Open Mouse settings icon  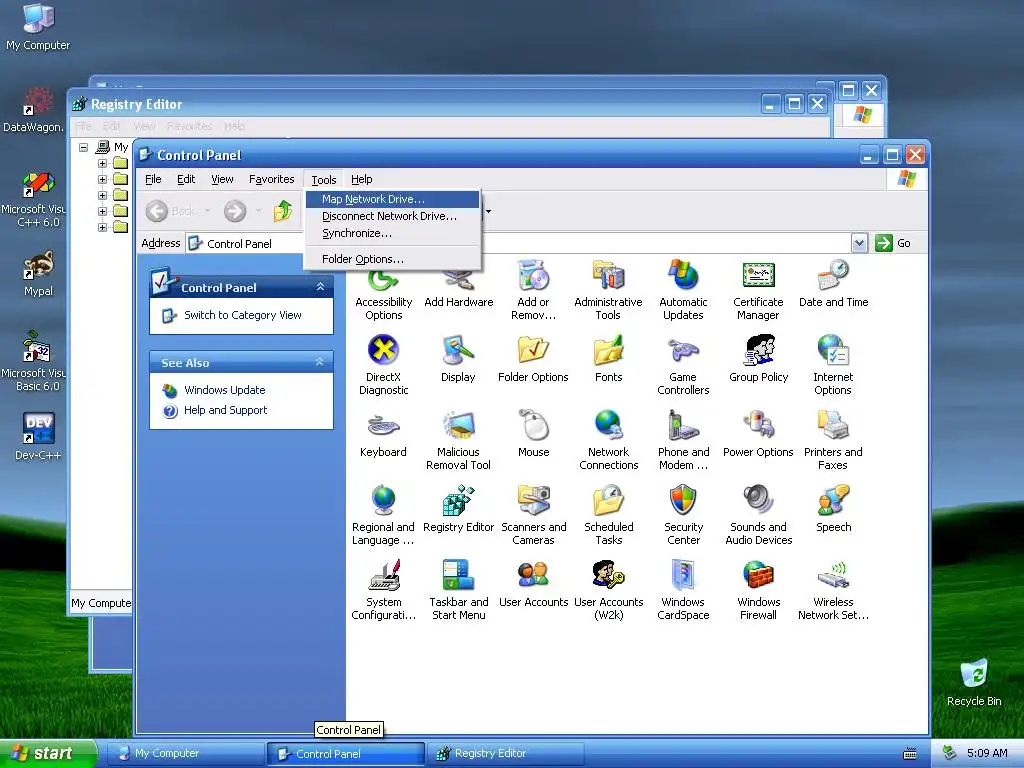(x=534, y=434)
